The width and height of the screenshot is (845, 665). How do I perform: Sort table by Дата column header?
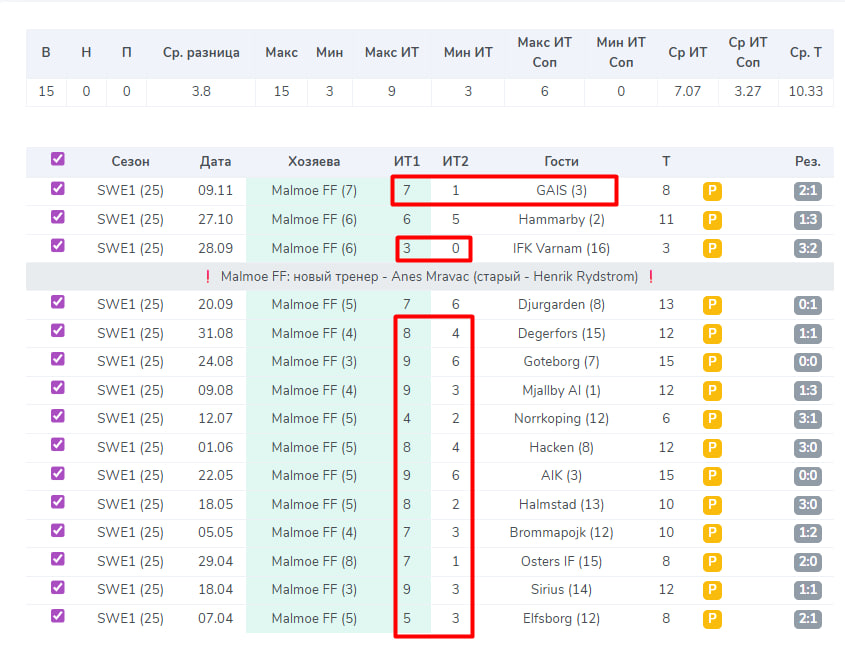pyautogui.click(x=215, y=161)
